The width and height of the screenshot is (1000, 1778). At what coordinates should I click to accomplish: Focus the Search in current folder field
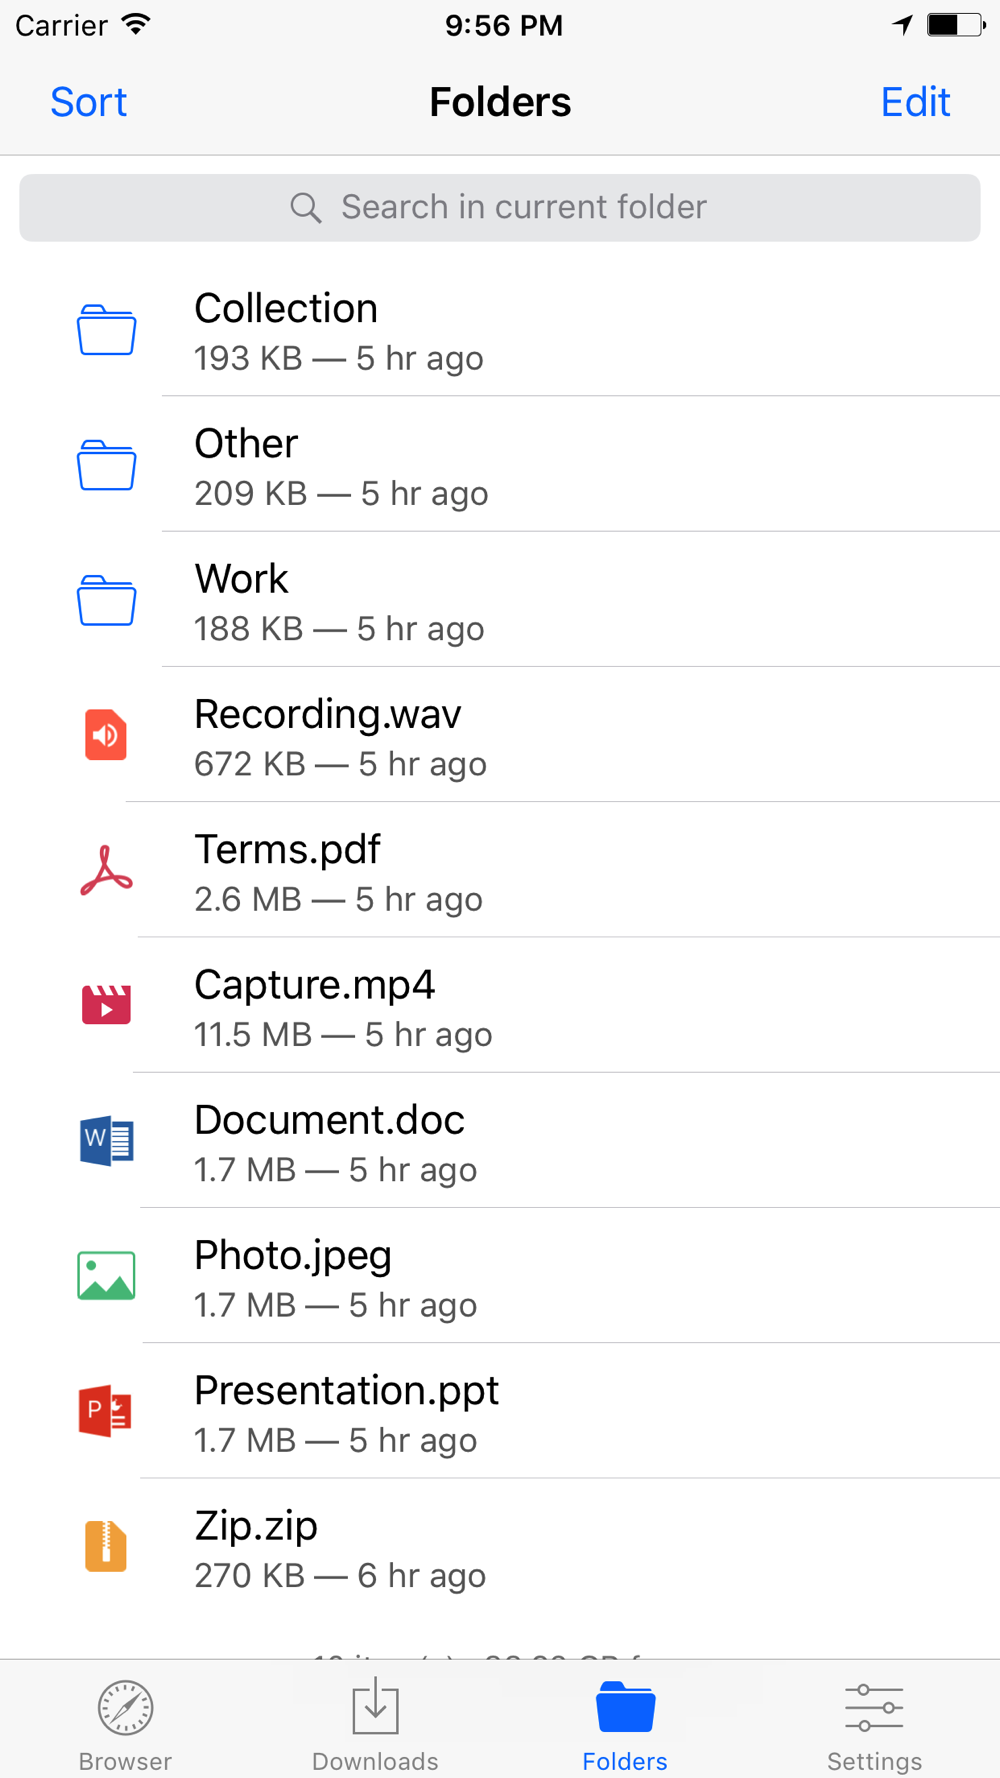coord(500,208)
